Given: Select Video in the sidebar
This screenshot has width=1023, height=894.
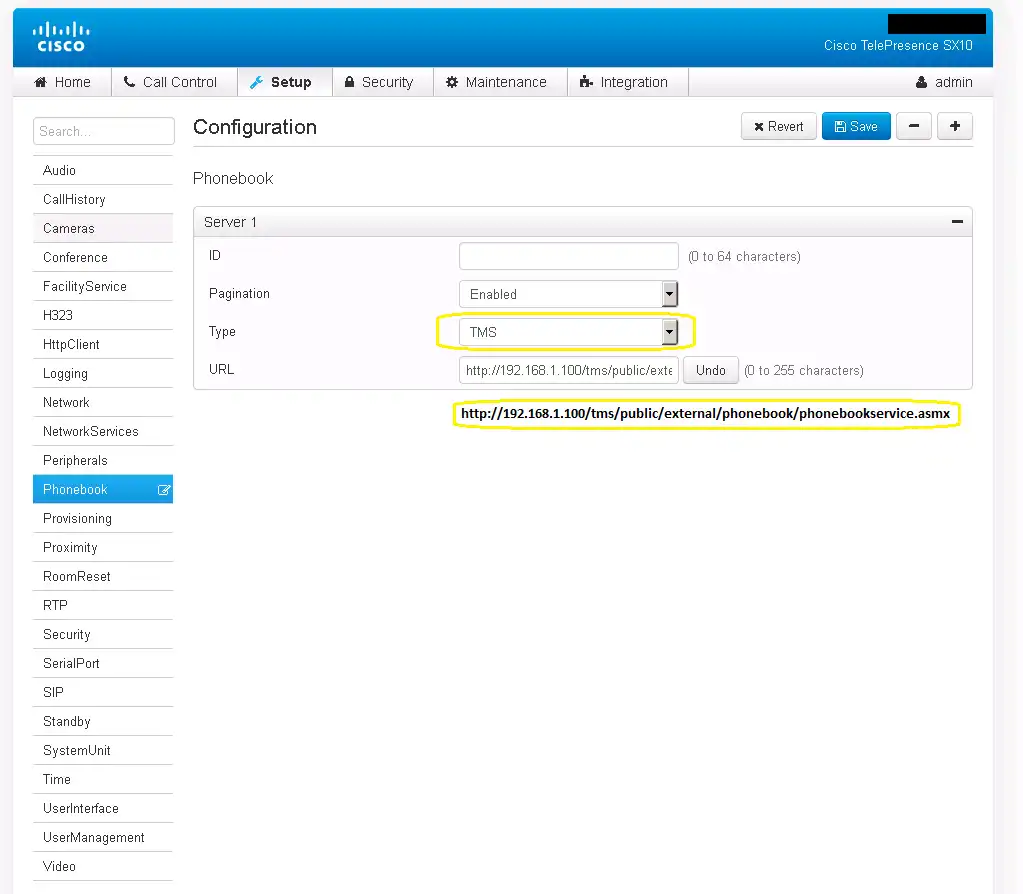Looking at the screenshot, I should click(x=103, y=867).
